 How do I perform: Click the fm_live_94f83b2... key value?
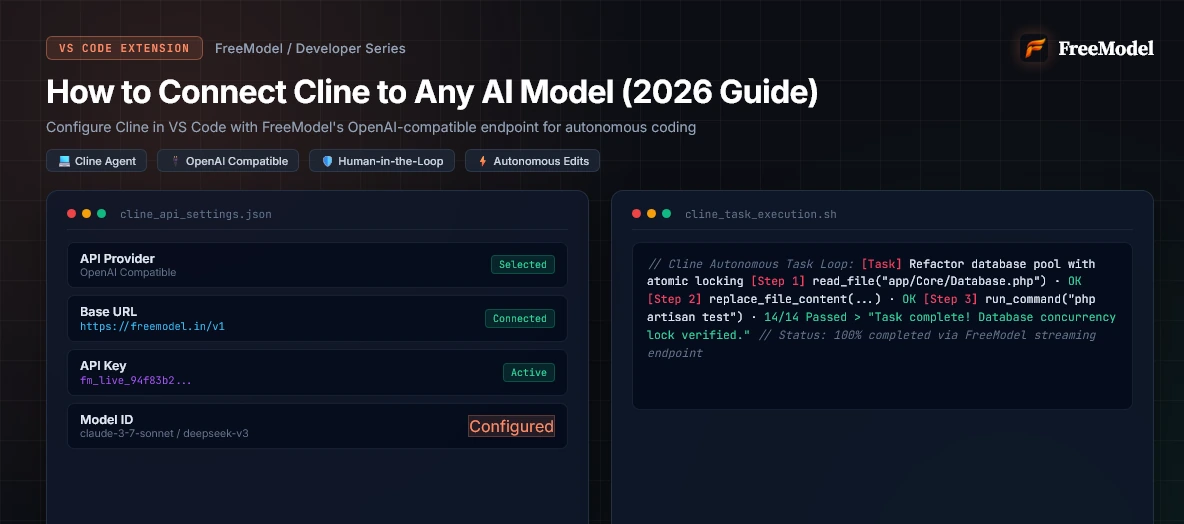(136, 381)
